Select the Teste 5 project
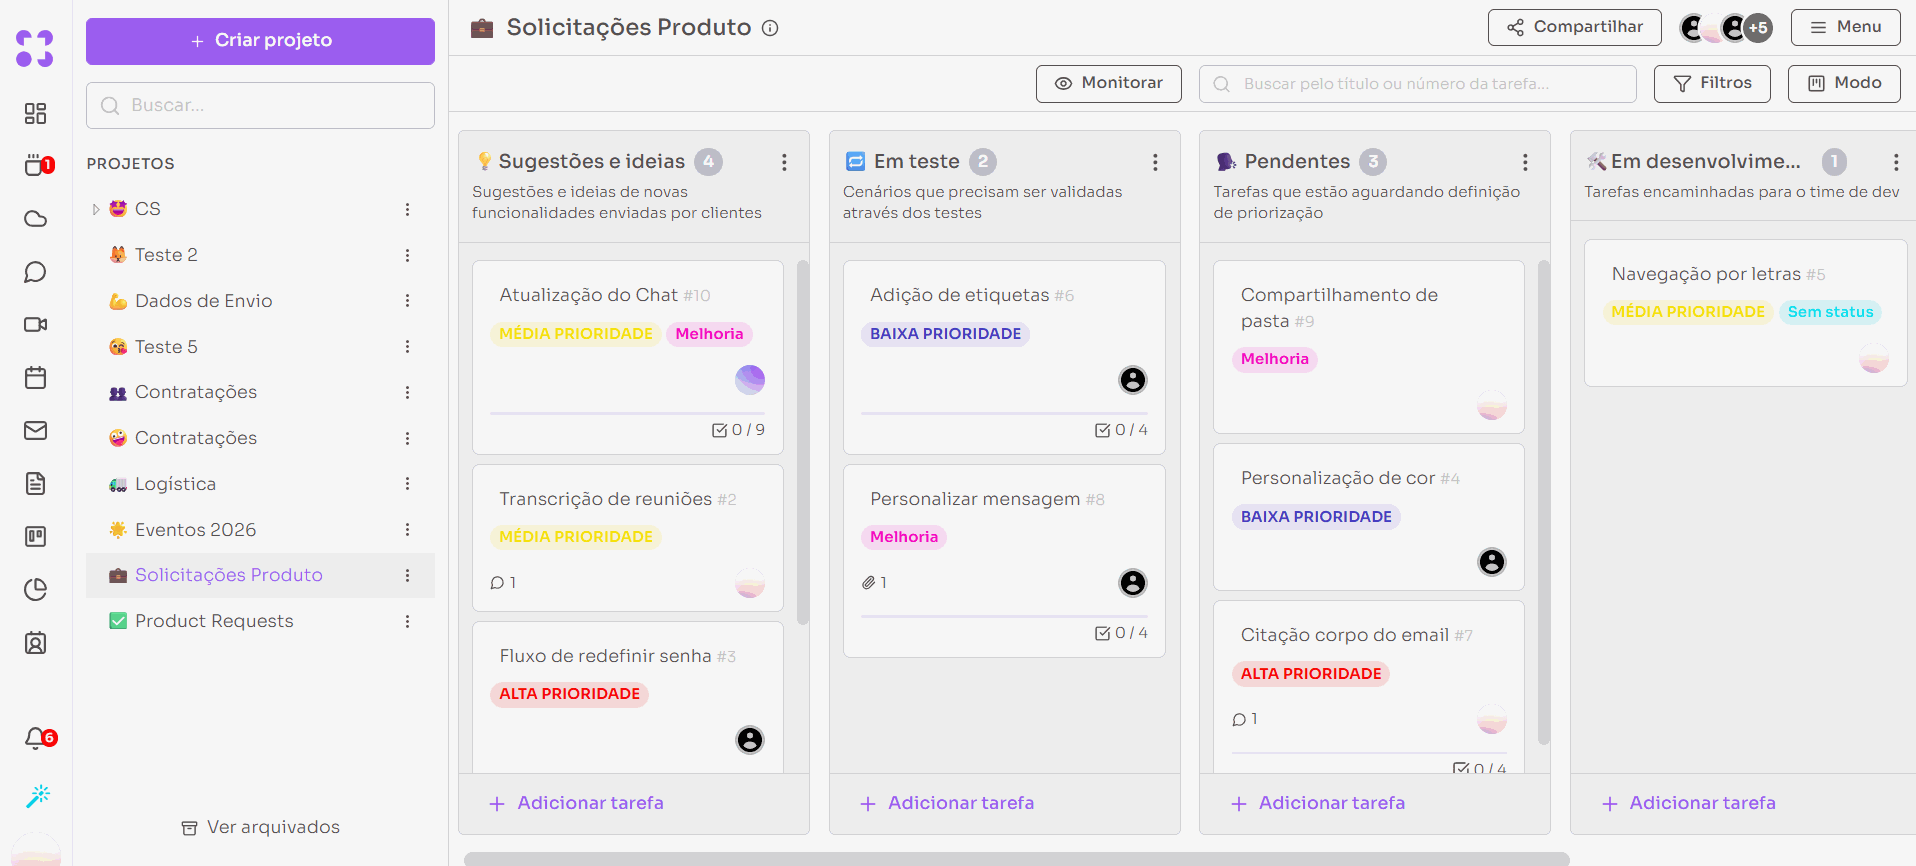Screen dimensions: 1916x866 260,347
